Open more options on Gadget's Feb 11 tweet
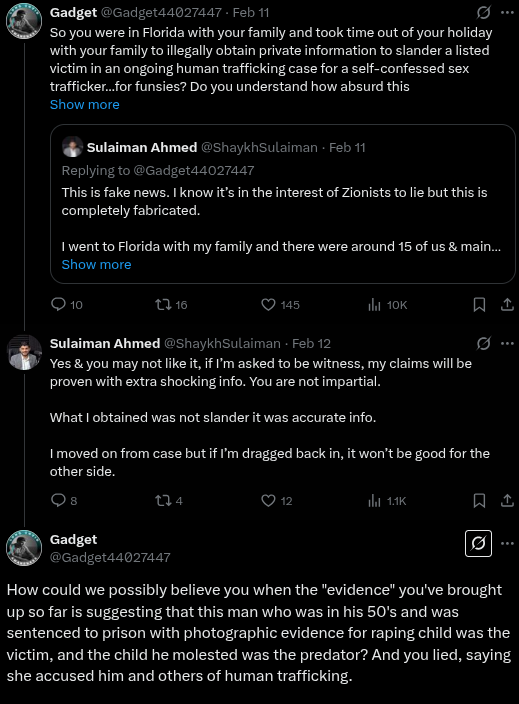The image size is (519, 704). 507,13
